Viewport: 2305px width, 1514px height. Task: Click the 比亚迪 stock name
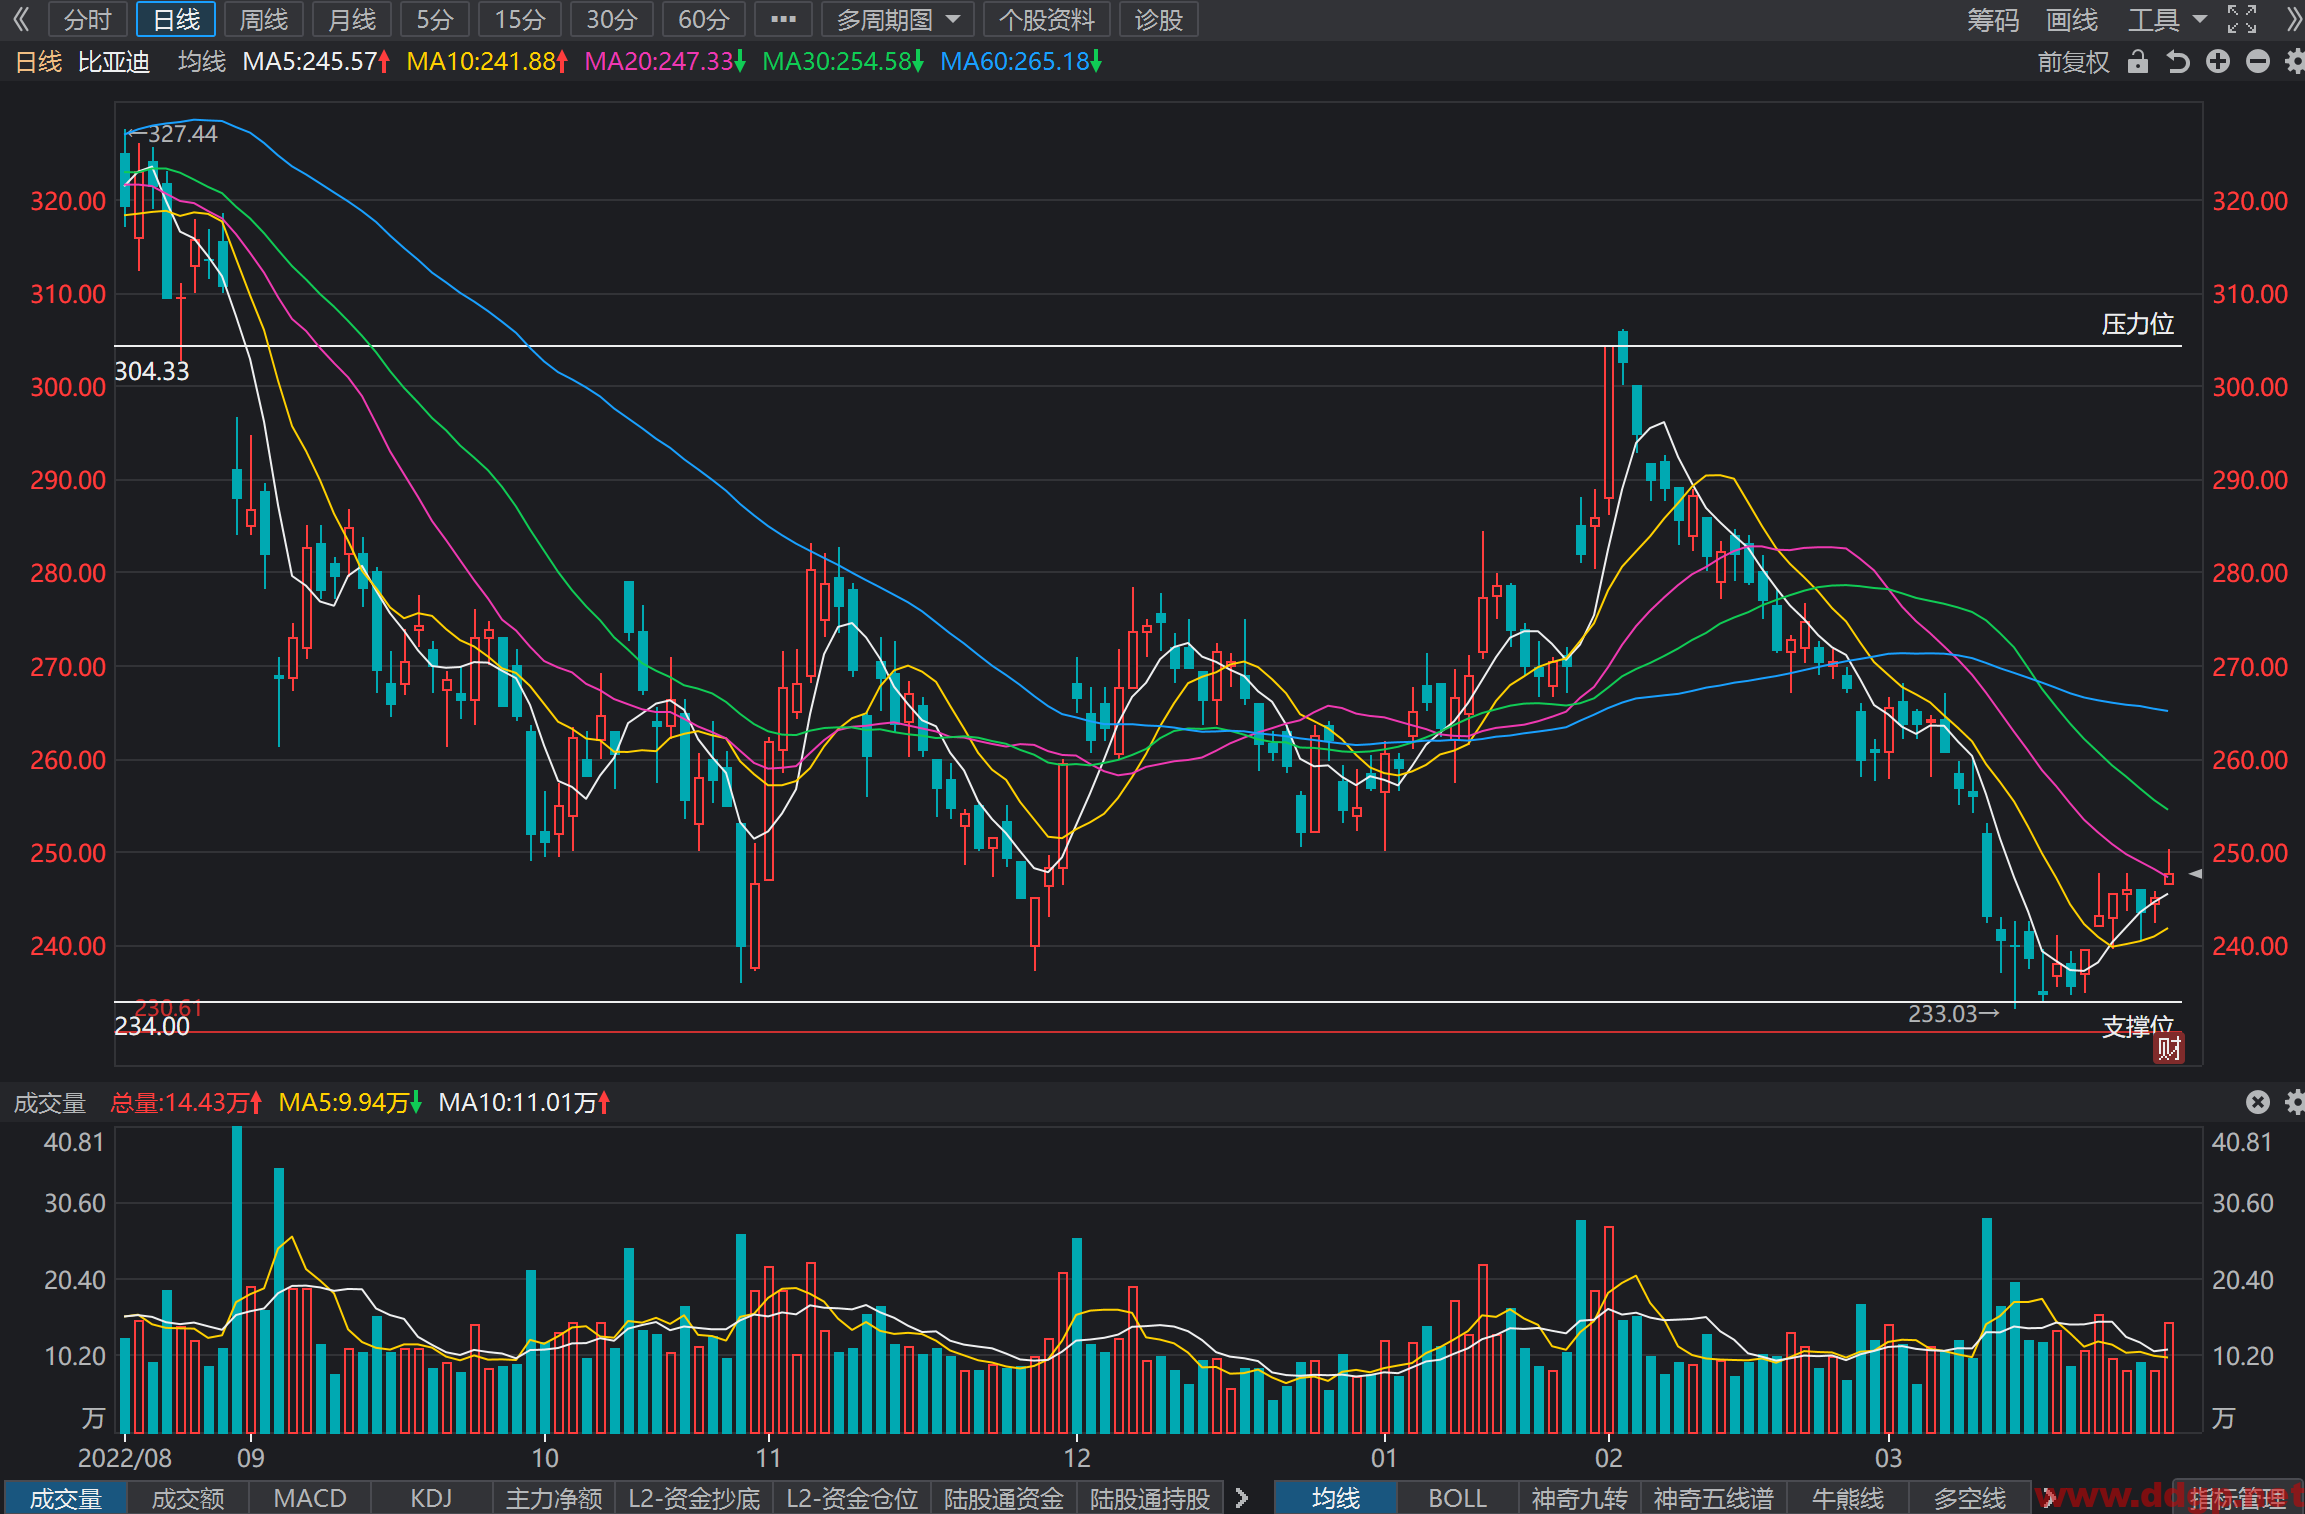coord(114,62)
